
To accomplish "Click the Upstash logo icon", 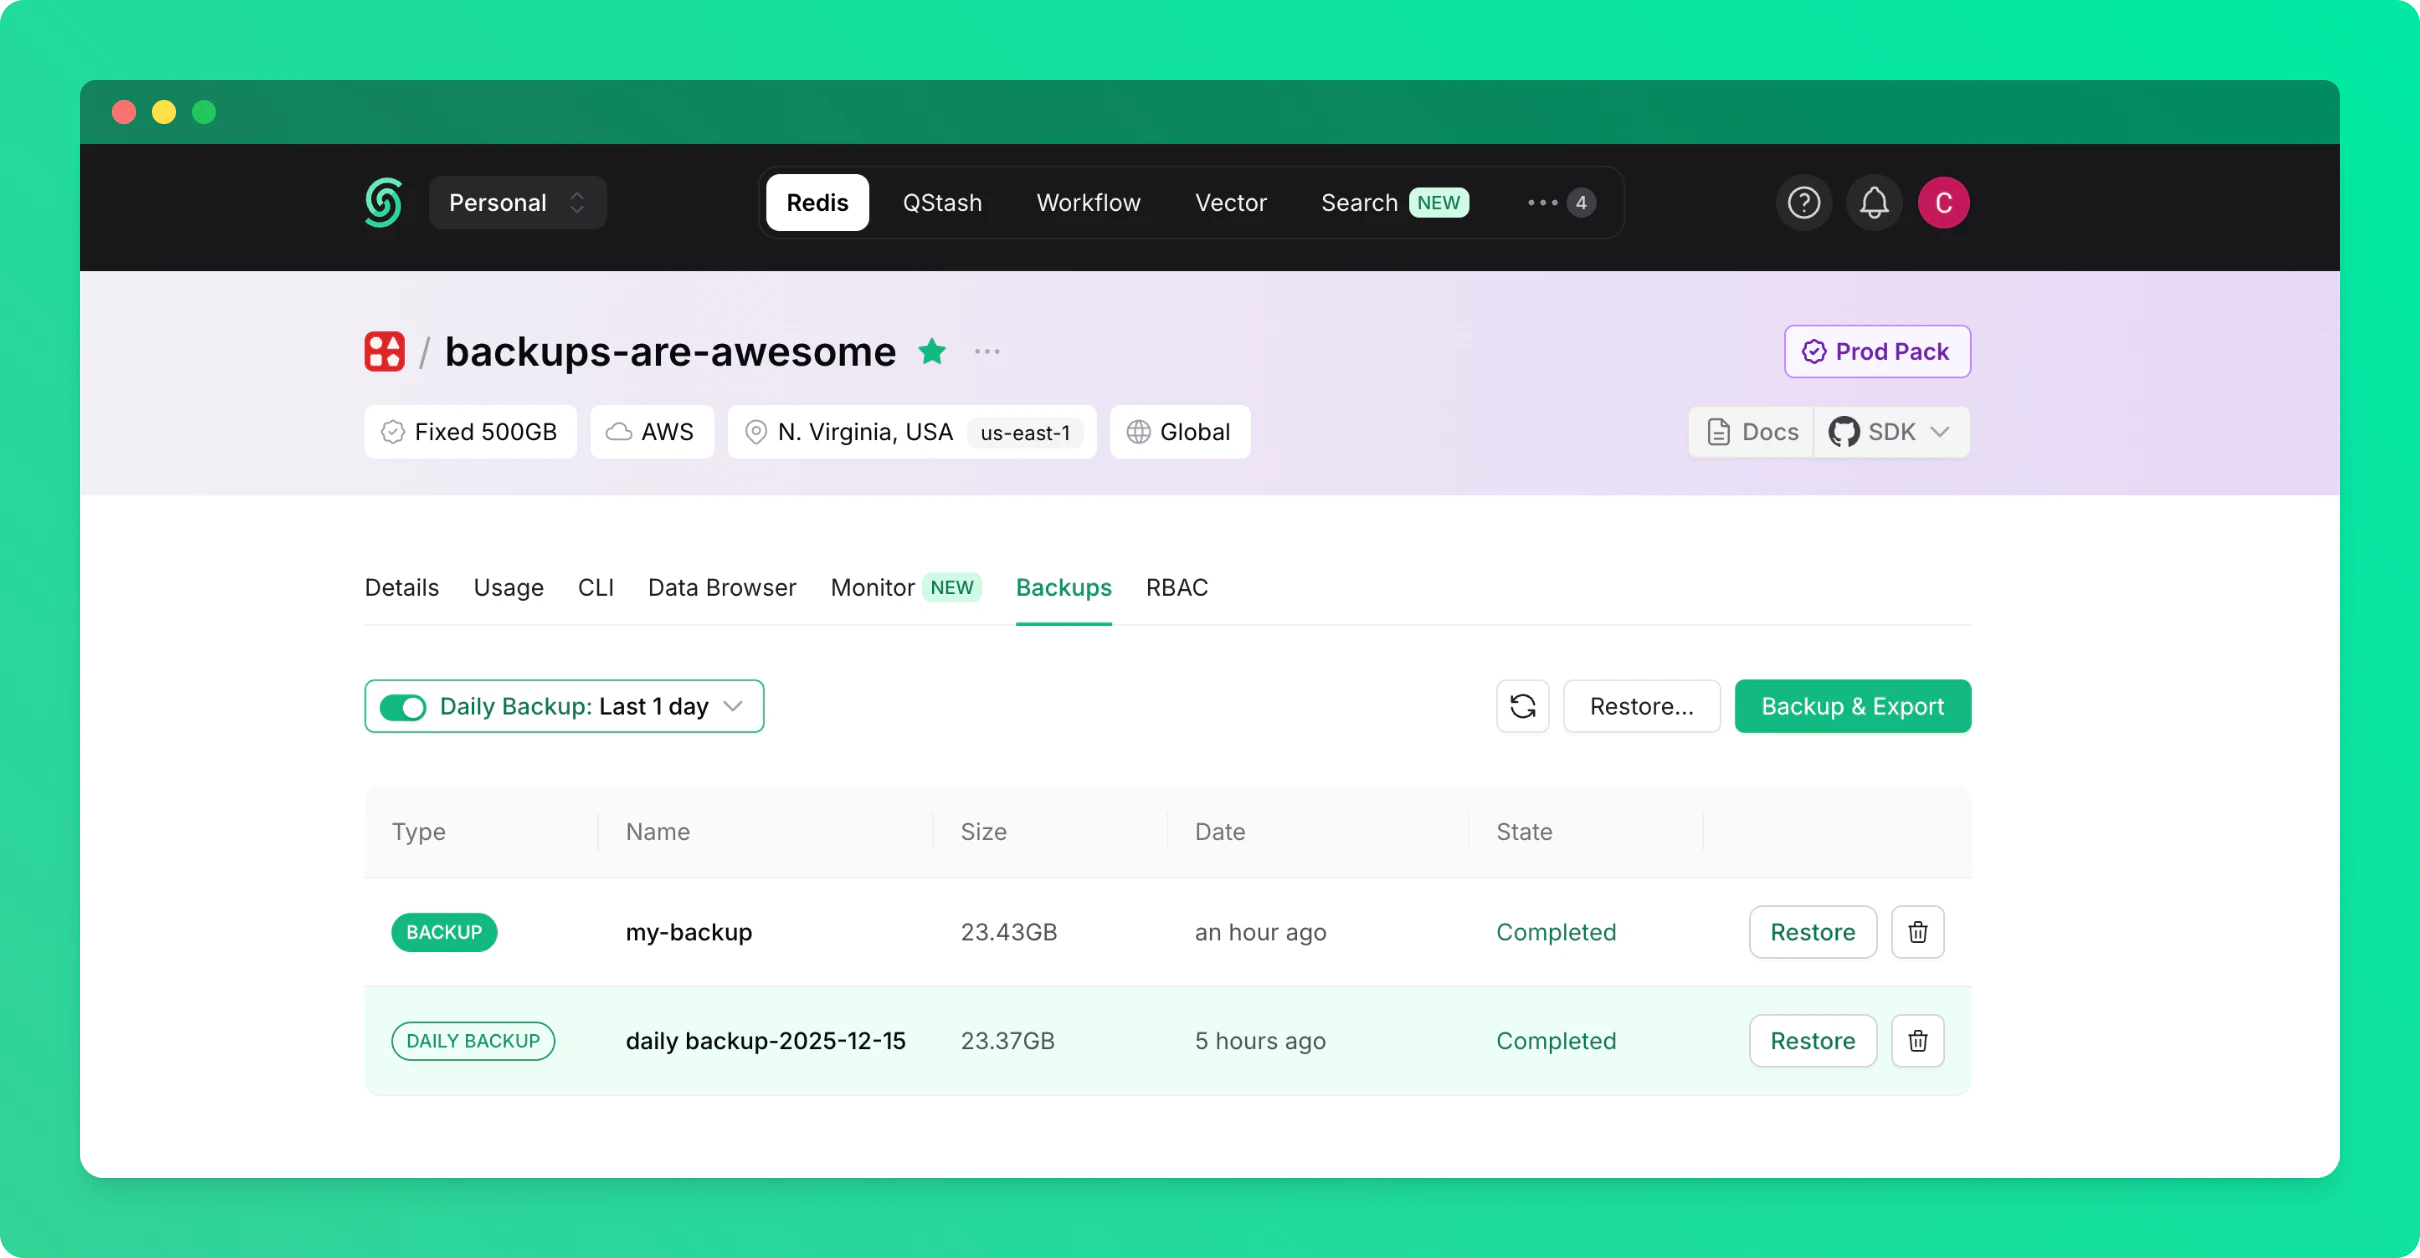I will (x=384, y=203).
